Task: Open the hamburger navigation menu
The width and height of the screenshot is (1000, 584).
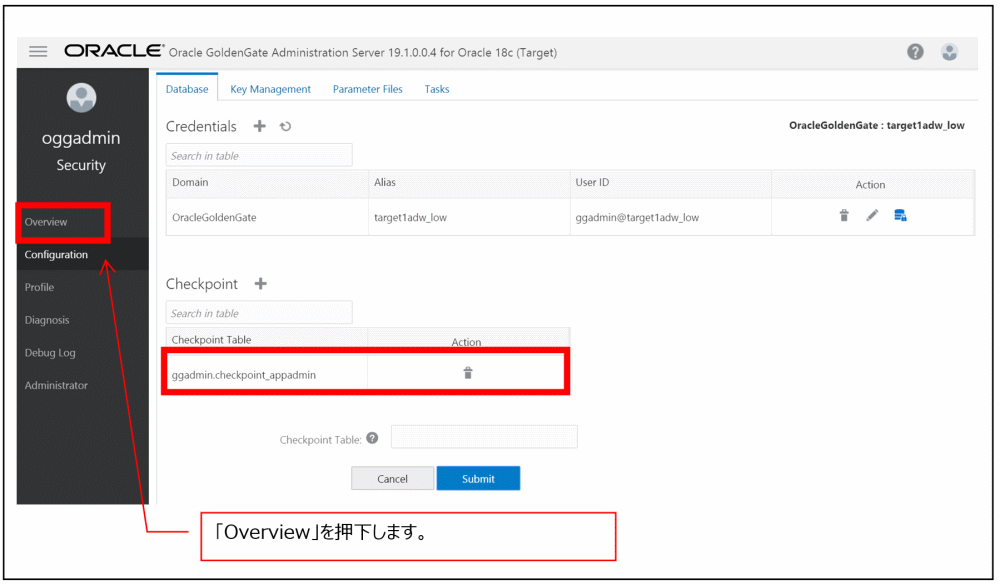Action: 38,51
